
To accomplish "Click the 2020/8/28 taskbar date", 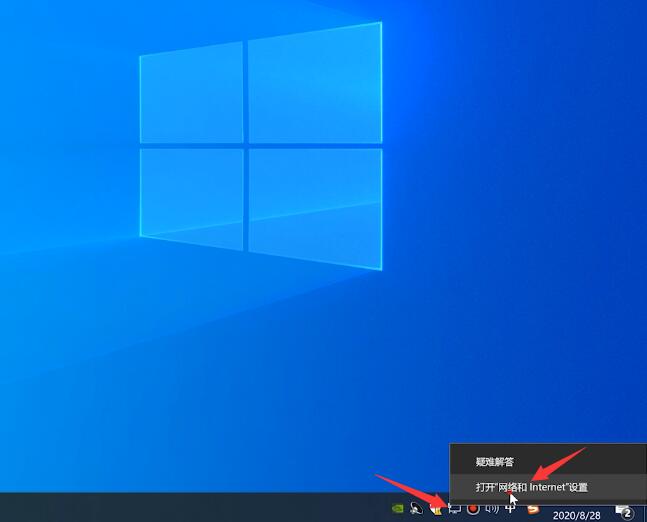I will [576, 515].
